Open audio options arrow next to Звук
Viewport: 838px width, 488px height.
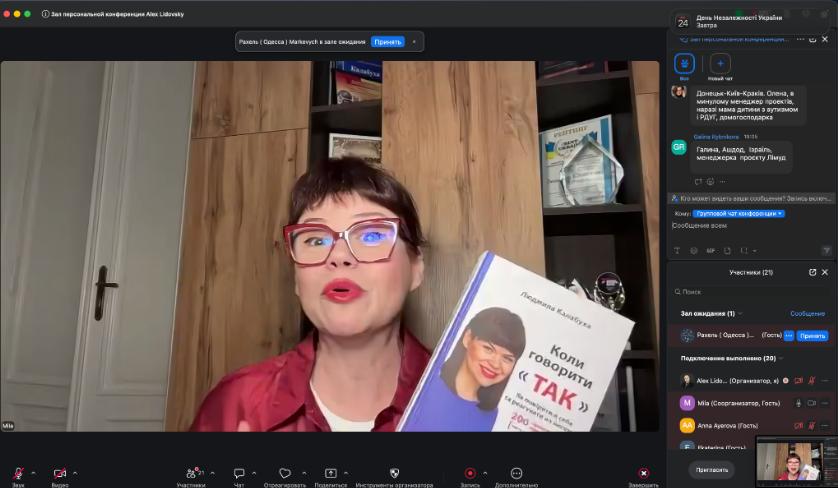(33, 473)
